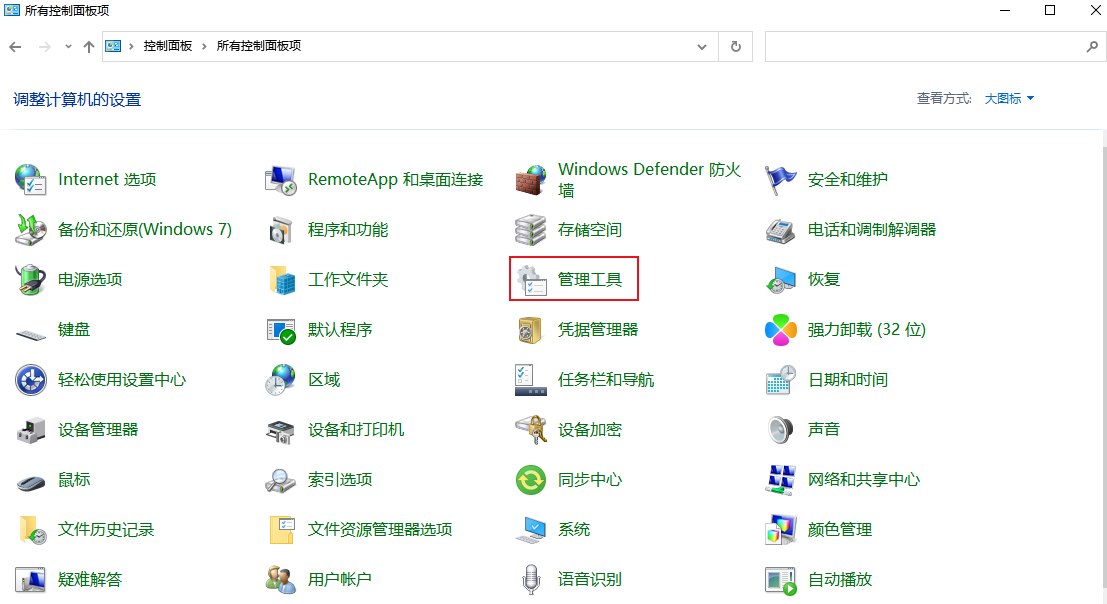
Task: Select 控制面板 in the breadcrumb bar
Action: [165, 45]
